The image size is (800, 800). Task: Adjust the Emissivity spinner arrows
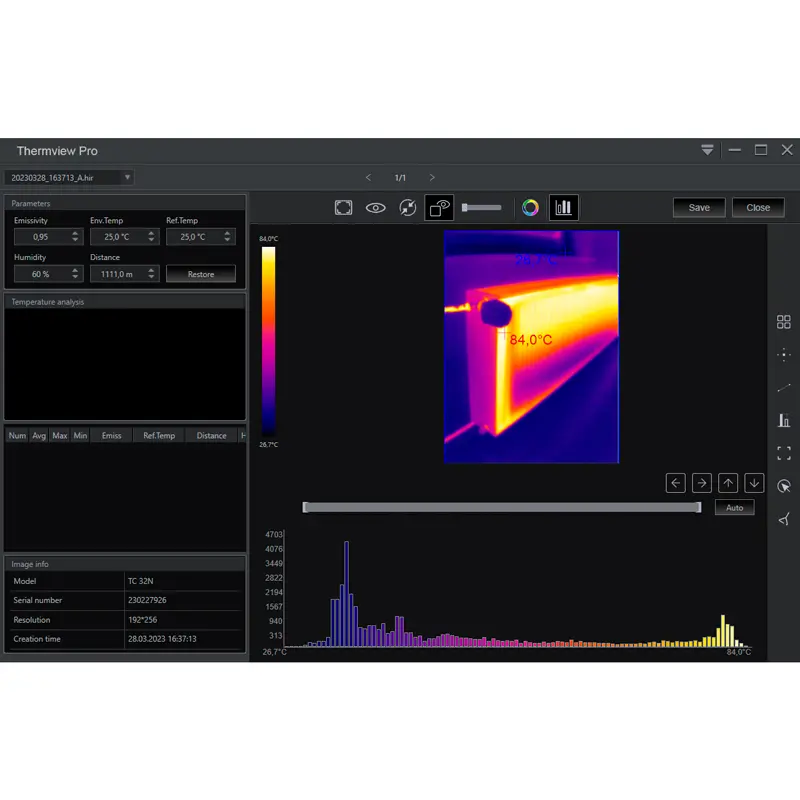75,237
